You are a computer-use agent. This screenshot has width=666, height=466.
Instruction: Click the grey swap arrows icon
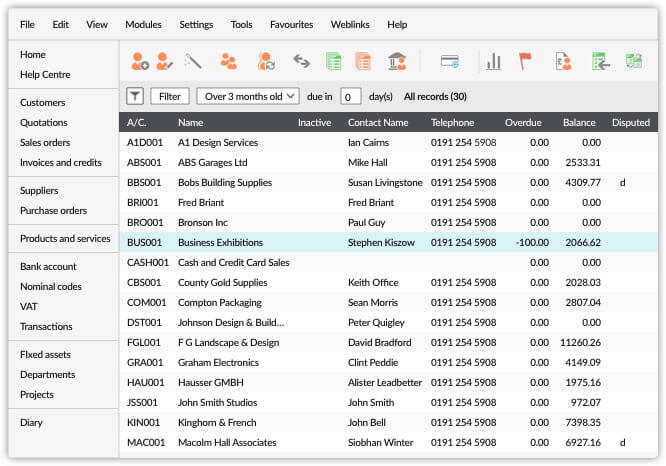[302, 62]
